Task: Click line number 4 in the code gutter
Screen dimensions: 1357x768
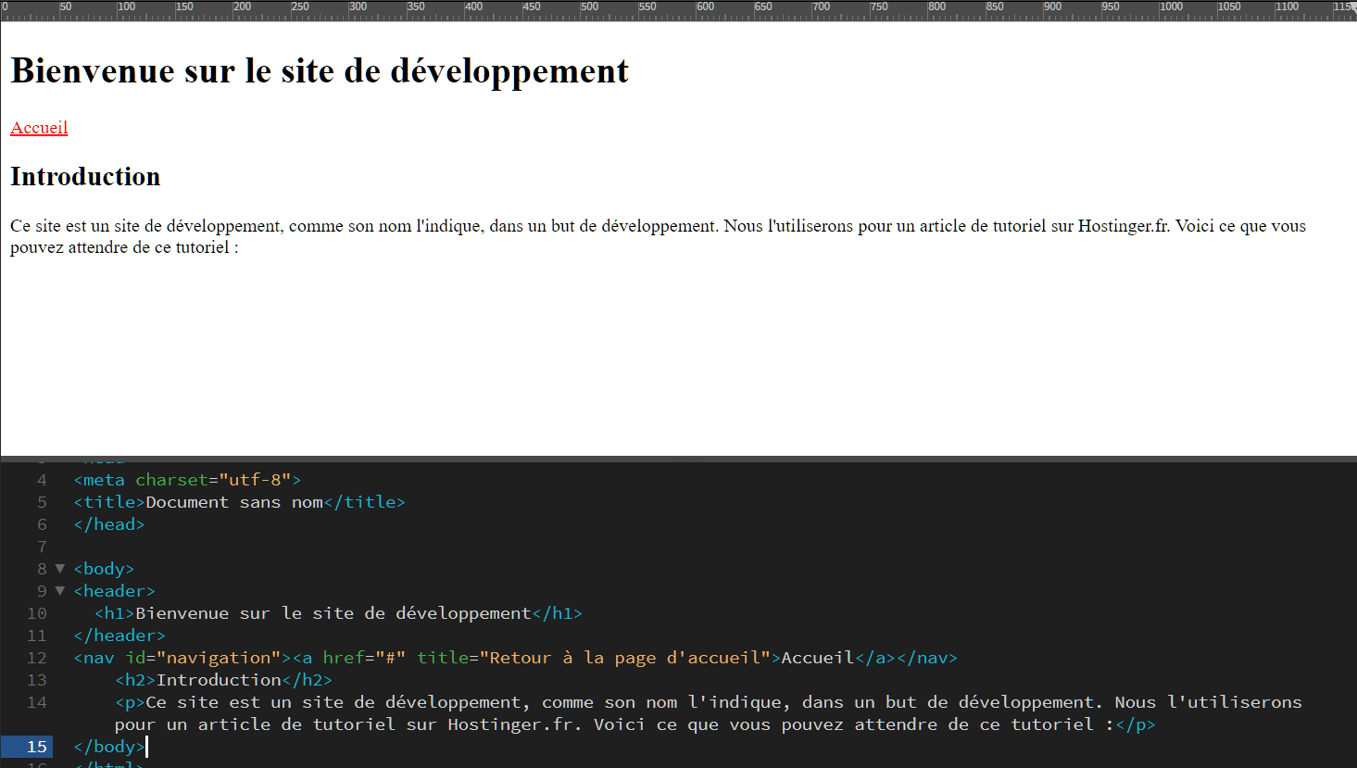Action: [x=40, y=479]
